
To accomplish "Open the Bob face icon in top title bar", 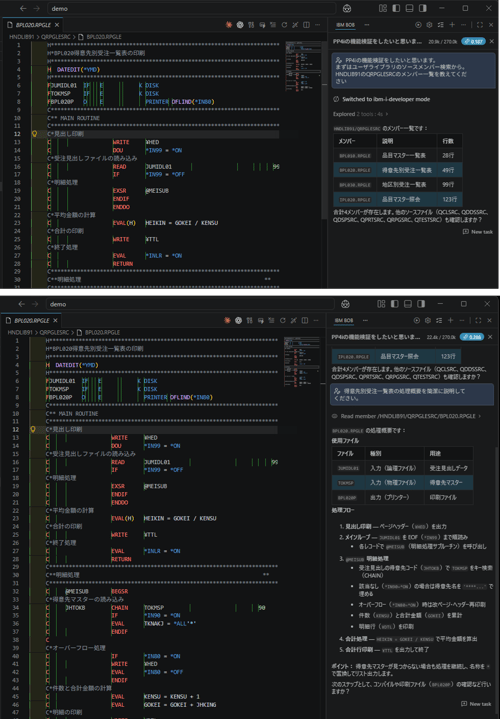I will [347, 8].
